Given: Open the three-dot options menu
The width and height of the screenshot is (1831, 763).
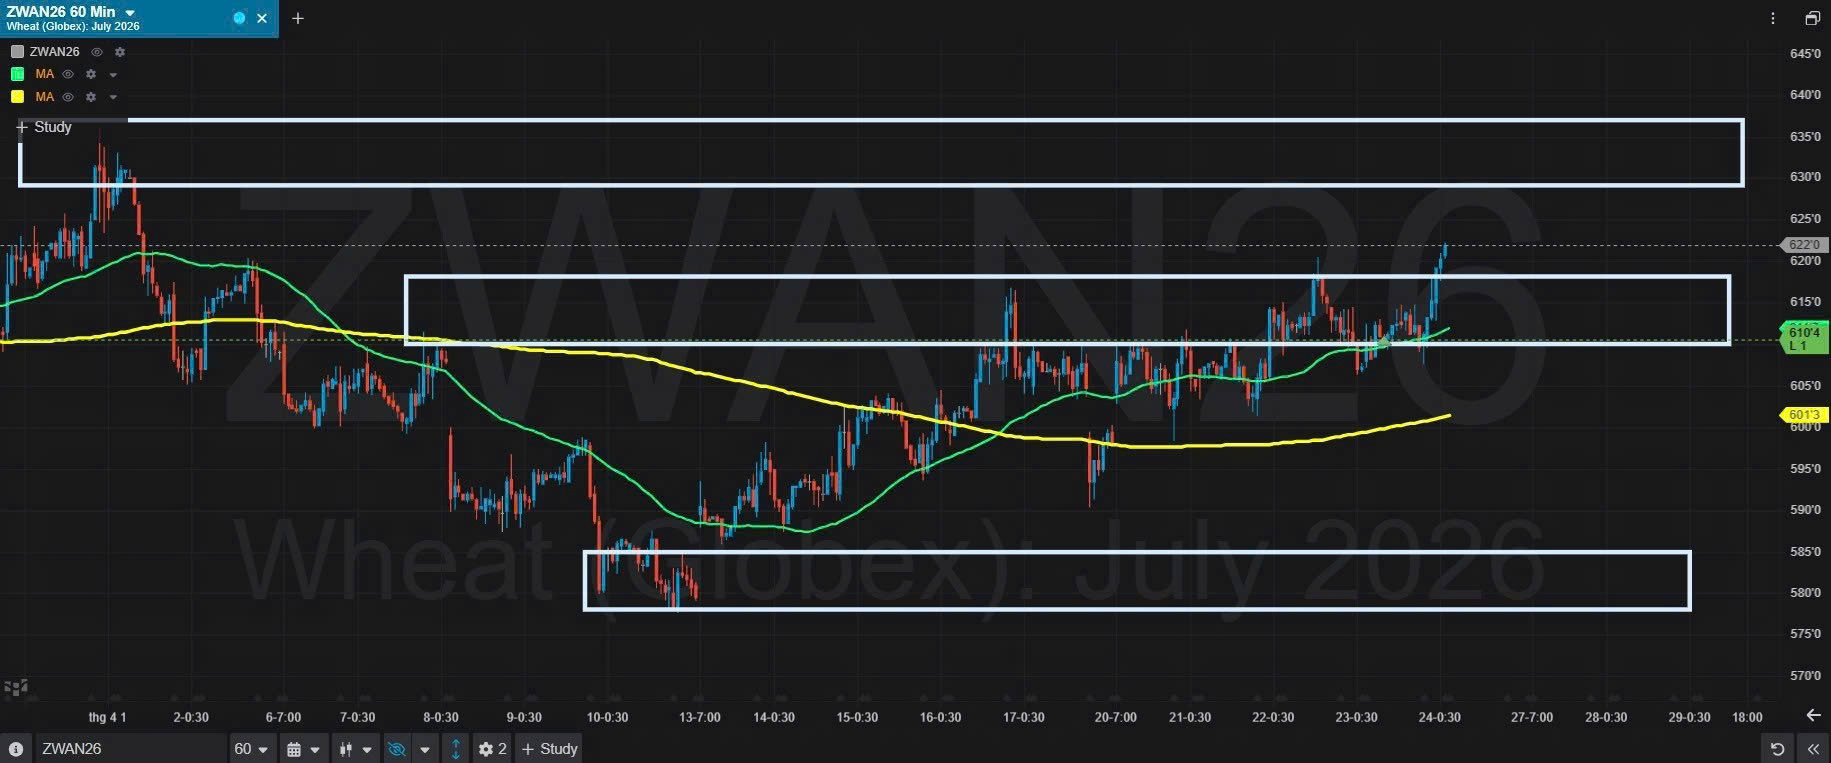Looking at the screenshot, I should point(1773,18).
